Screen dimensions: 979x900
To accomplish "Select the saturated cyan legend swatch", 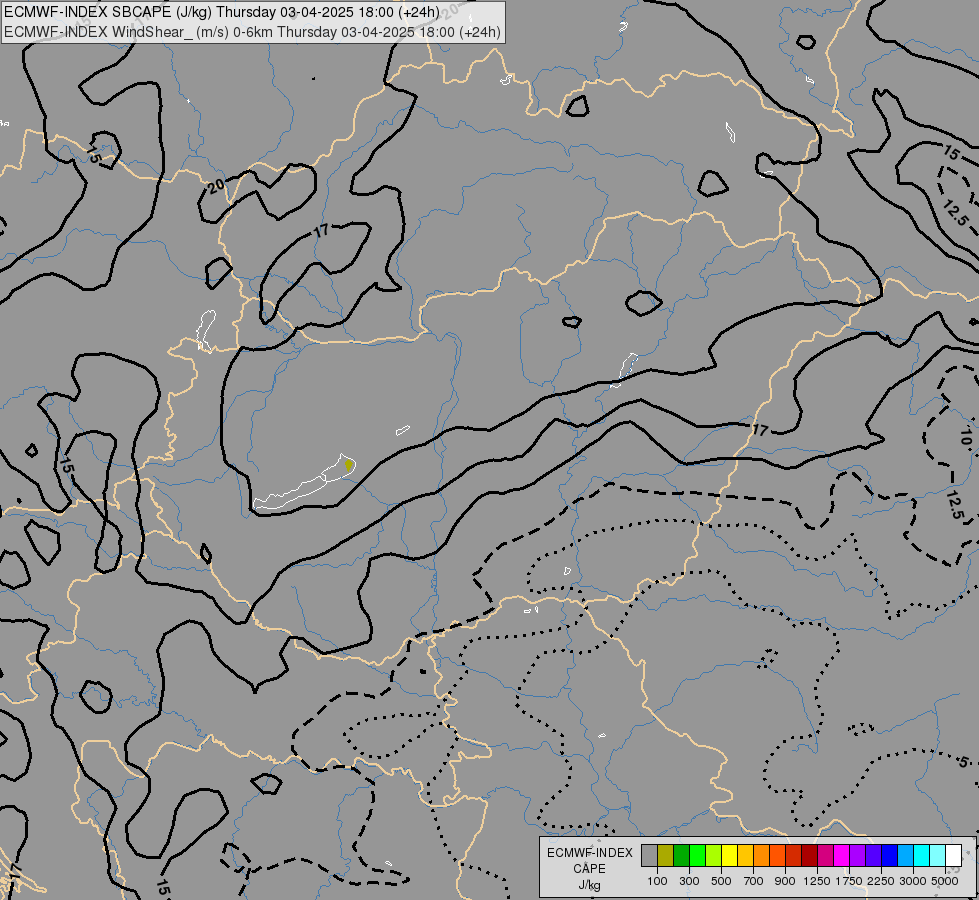I will [x=922, y=856].
